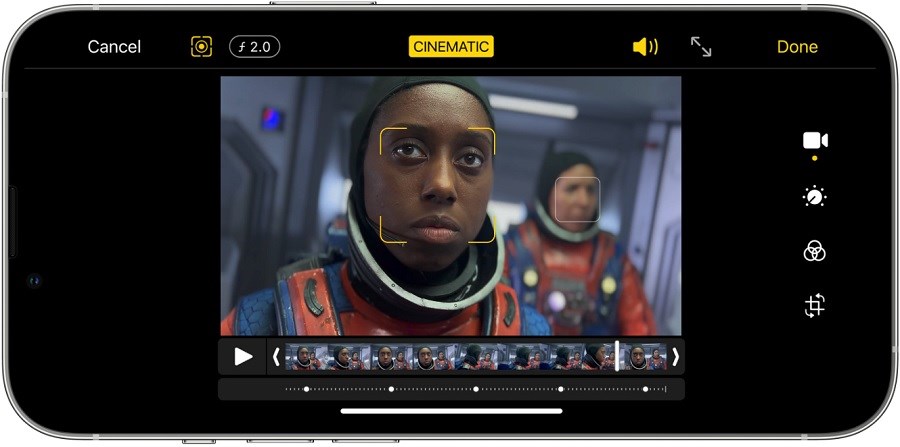Tap the right trim handle of timeline
Image resolution: width=900 pixels, height=447 pixels.
pyautogui.click(x=676, y=357)
